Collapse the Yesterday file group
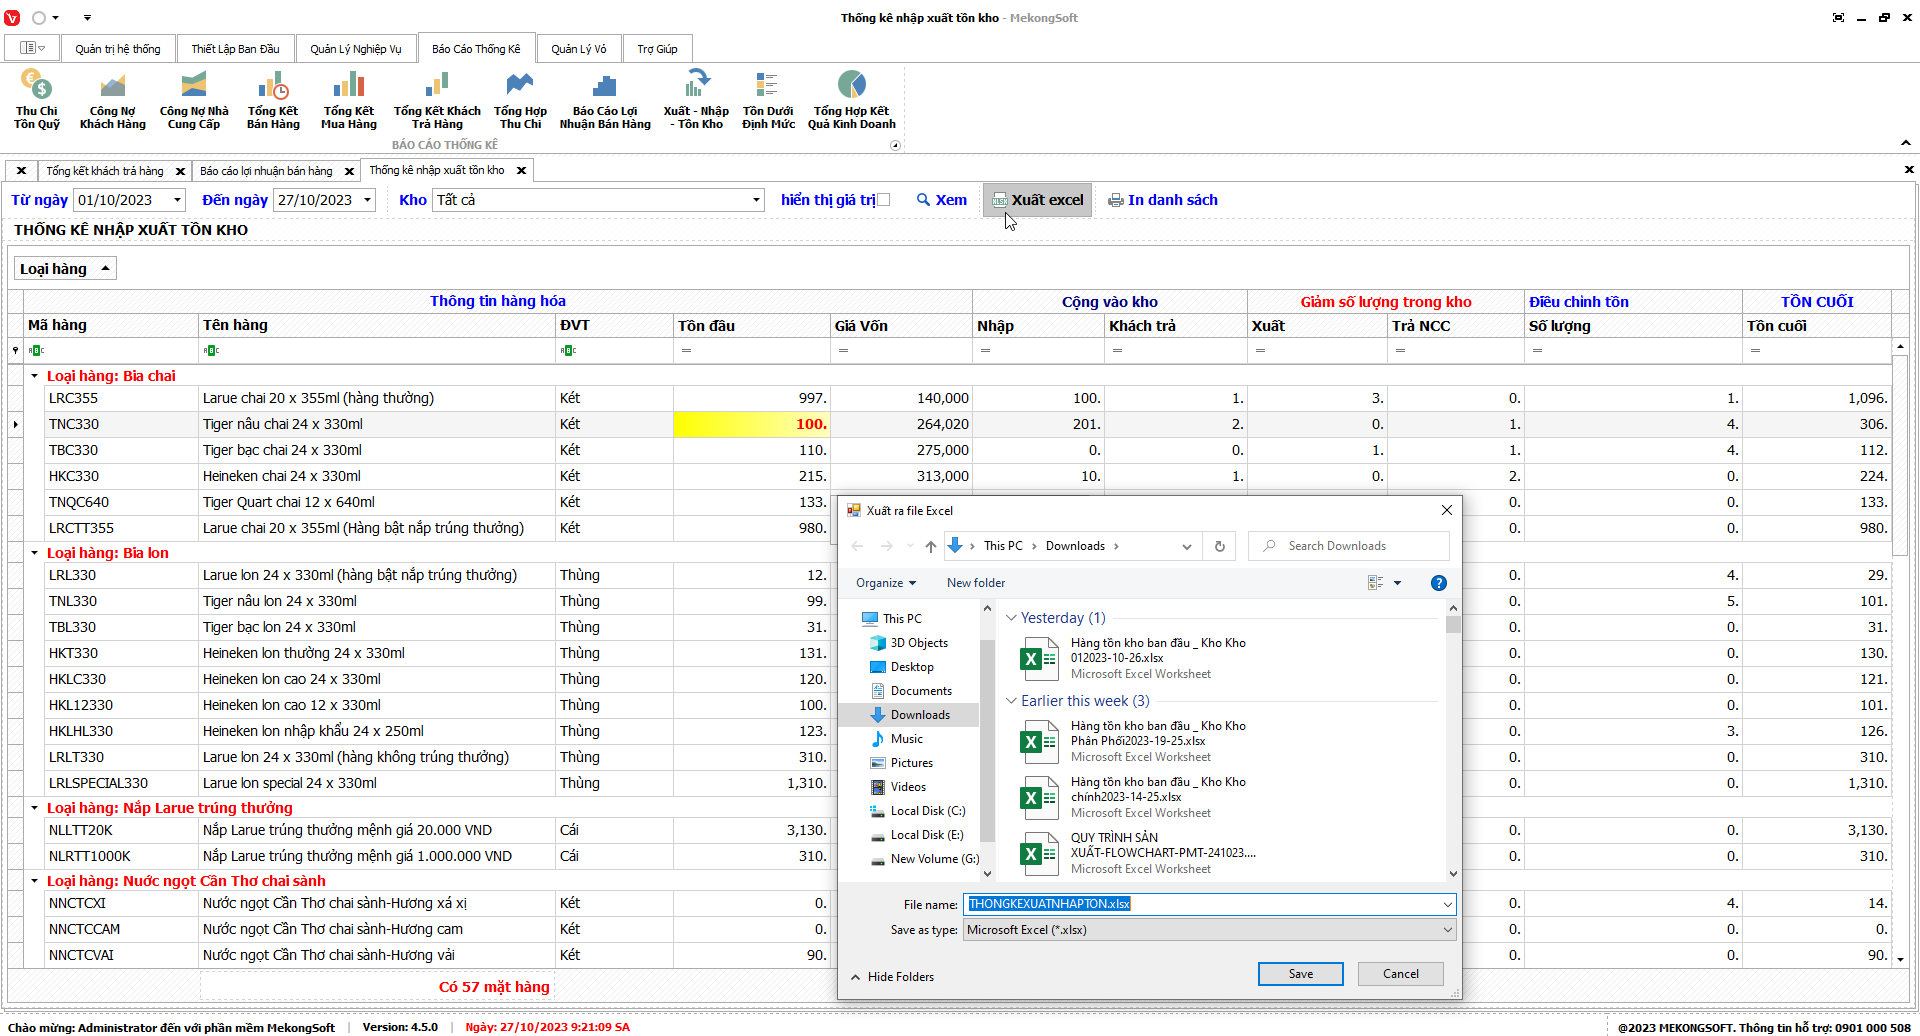The image size is (1920, 1036). pyautogui.click(x=1011, y=618)
